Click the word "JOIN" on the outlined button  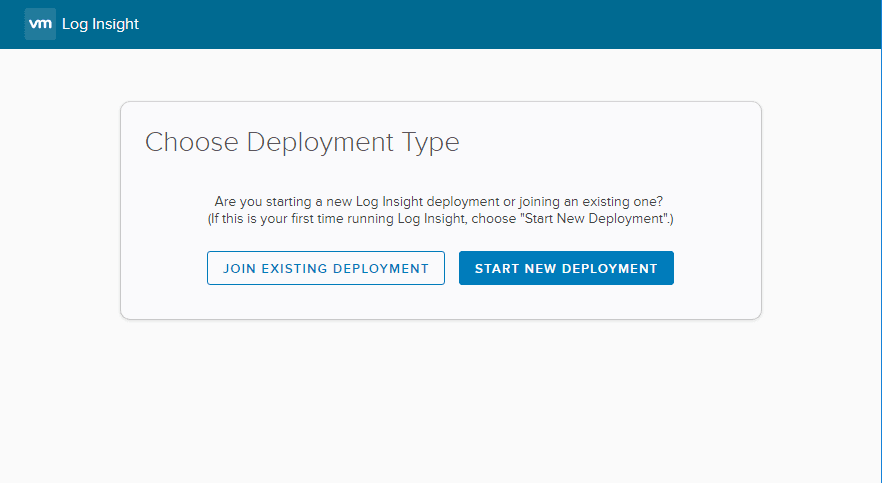click(x=238, y=268)
